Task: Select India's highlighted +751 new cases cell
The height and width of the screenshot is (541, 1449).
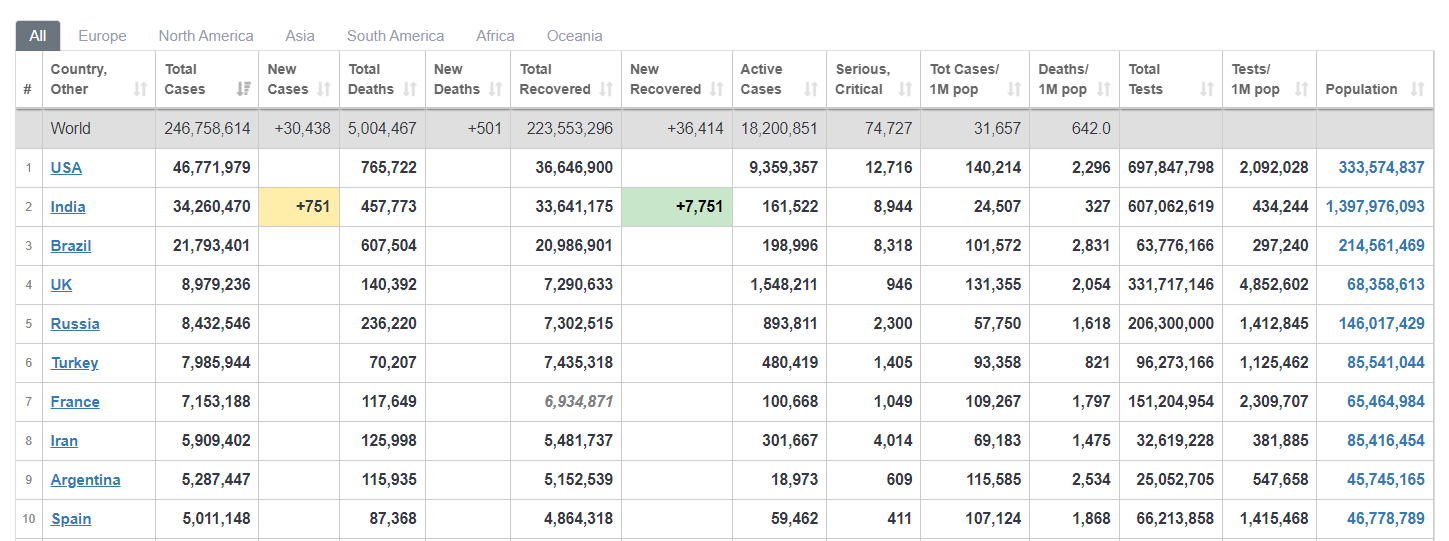Action: [299, 207]
